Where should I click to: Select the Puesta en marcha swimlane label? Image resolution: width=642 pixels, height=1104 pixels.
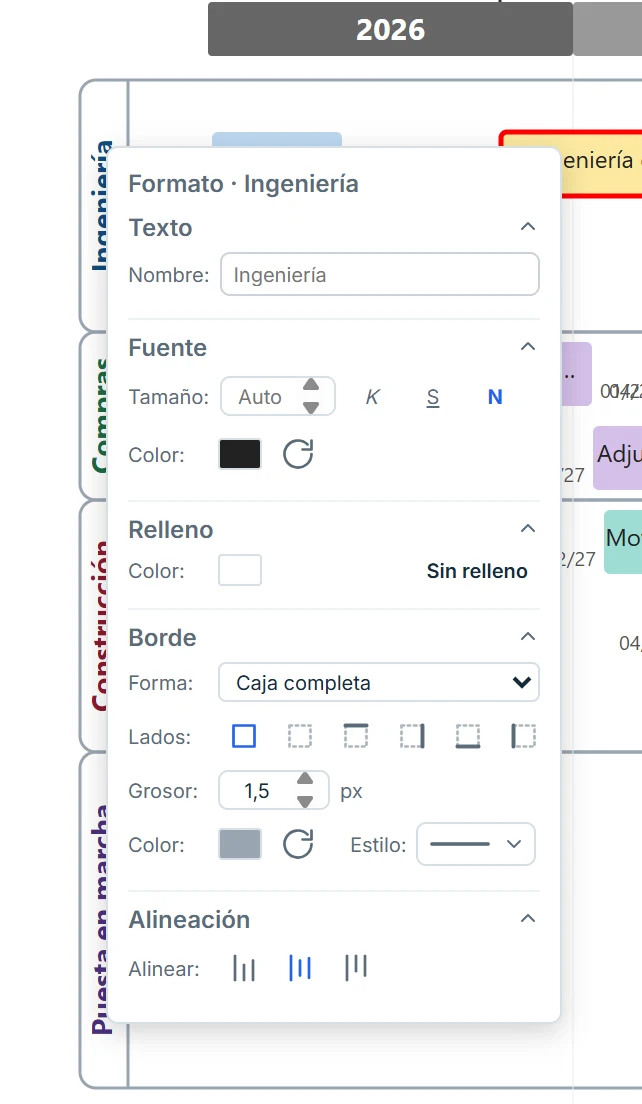tap(101, 919)
